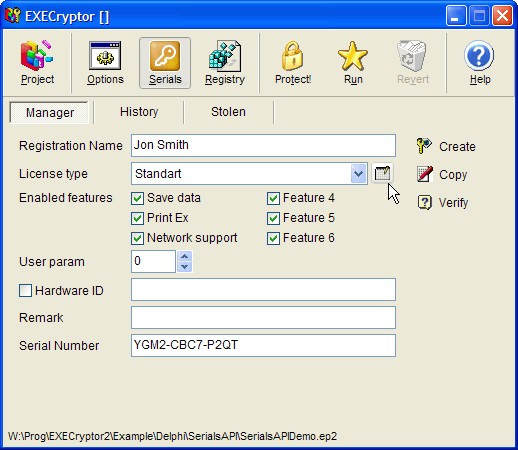Click the Registration Name field

point(263,145)
